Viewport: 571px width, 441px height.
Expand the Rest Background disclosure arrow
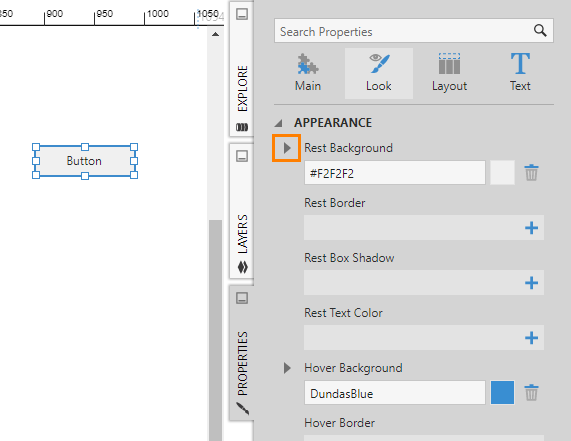(287, 148)
